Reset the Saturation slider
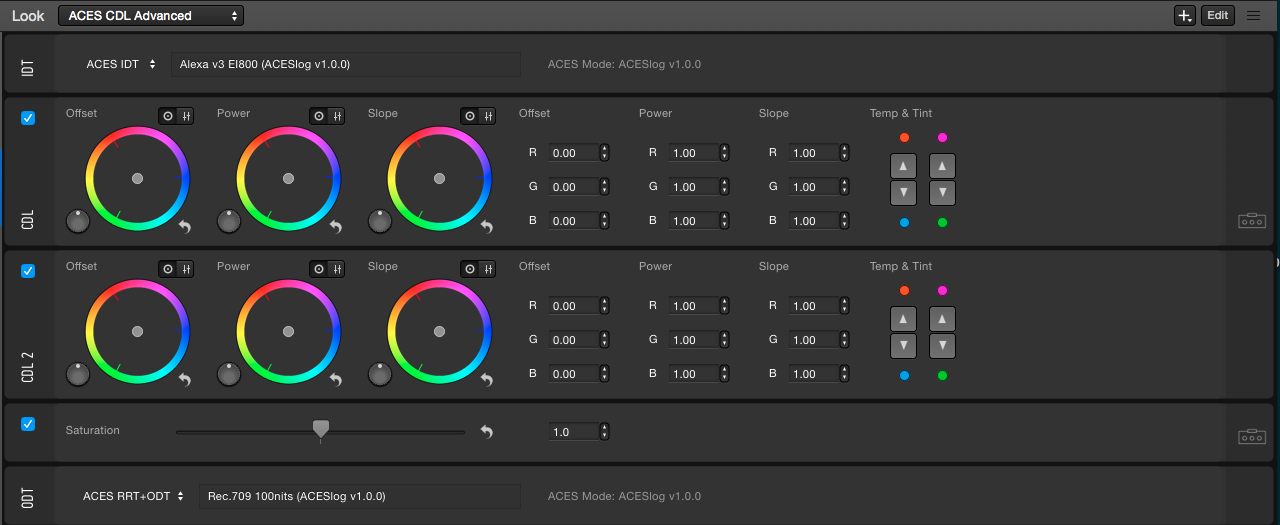This screenshot has width=1280, height=525. point(487,432)
